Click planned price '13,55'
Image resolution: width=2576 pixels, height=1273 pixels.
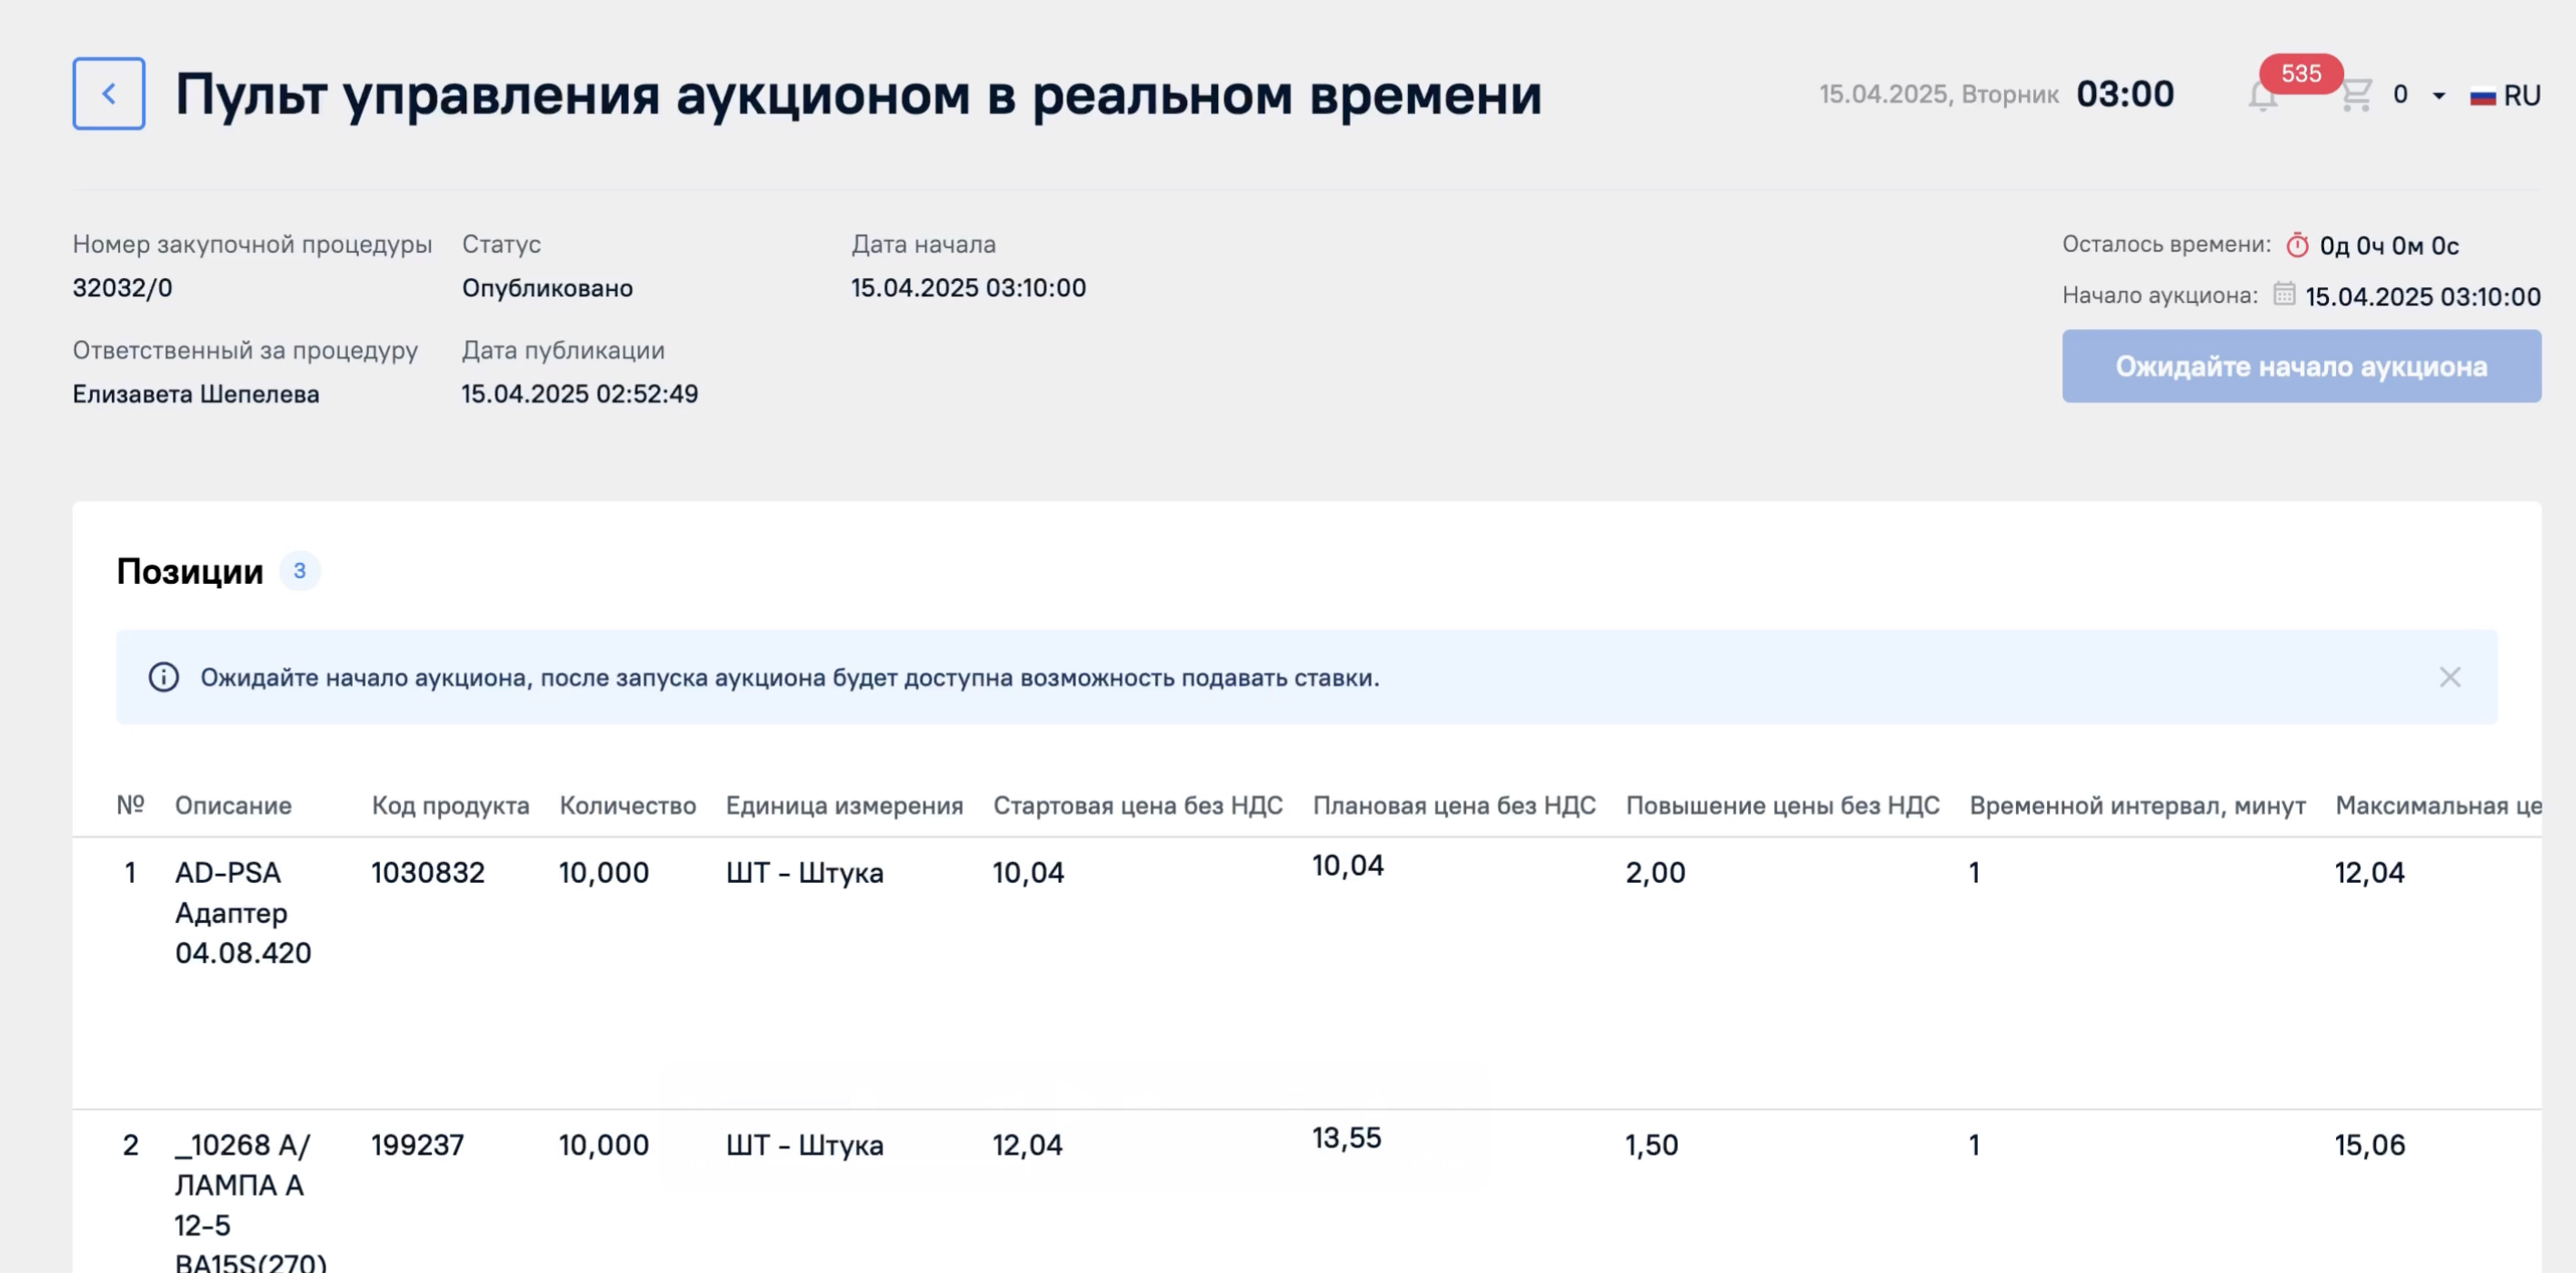(1346, 1138)
